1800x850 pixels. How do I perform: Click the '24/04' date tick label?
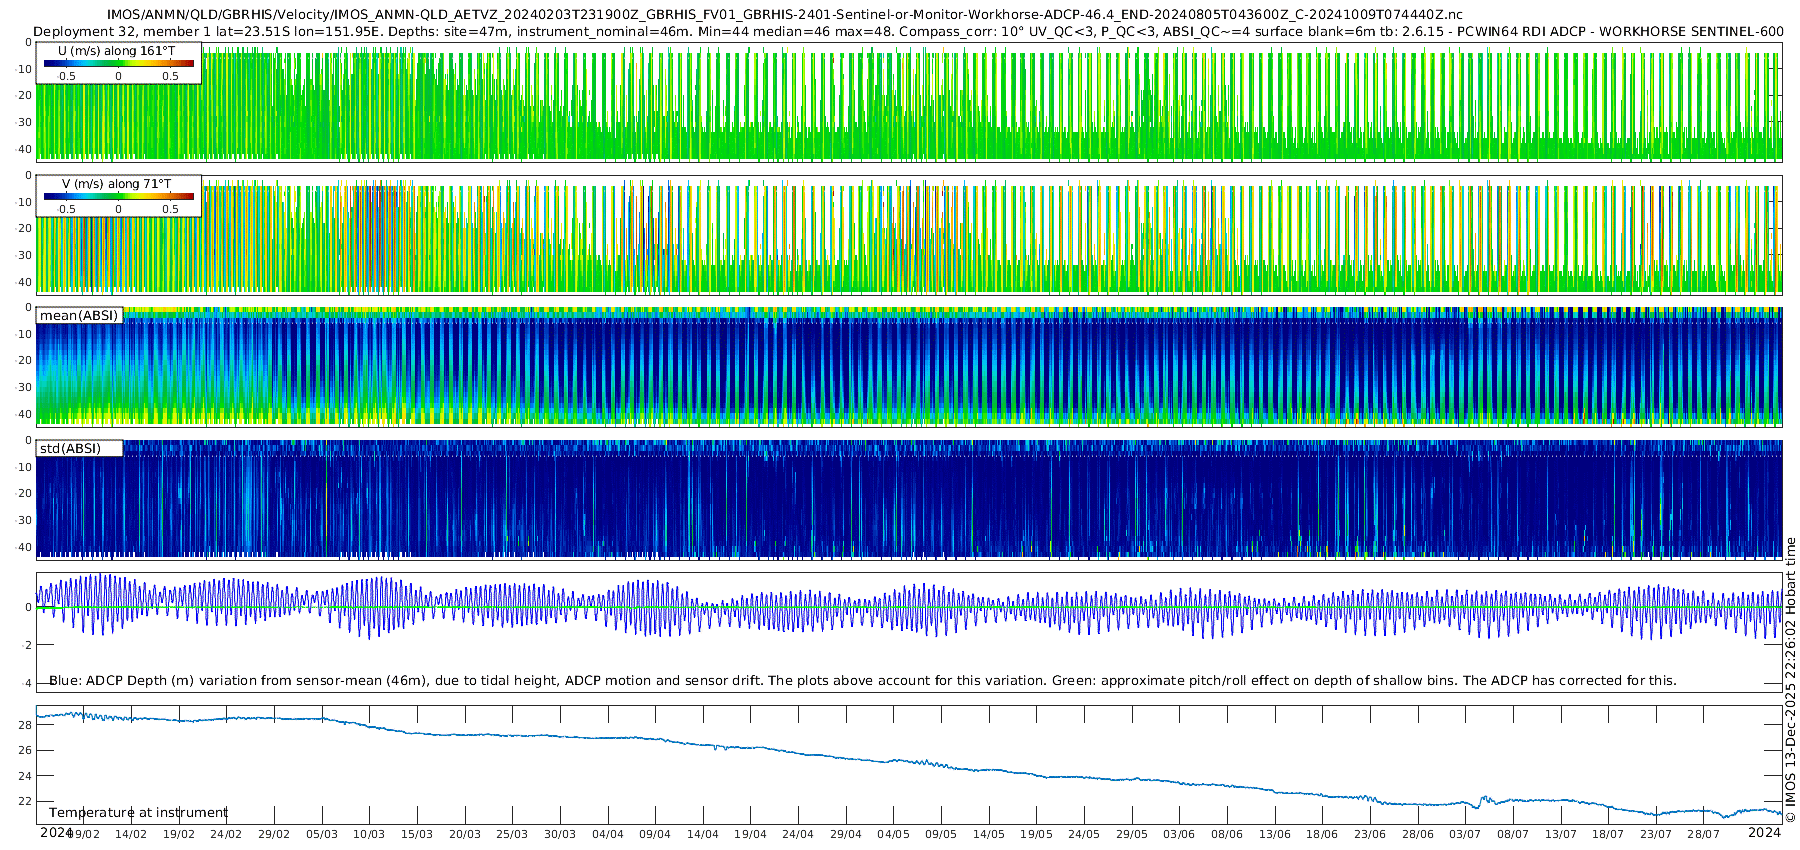[x=798, y=835]
